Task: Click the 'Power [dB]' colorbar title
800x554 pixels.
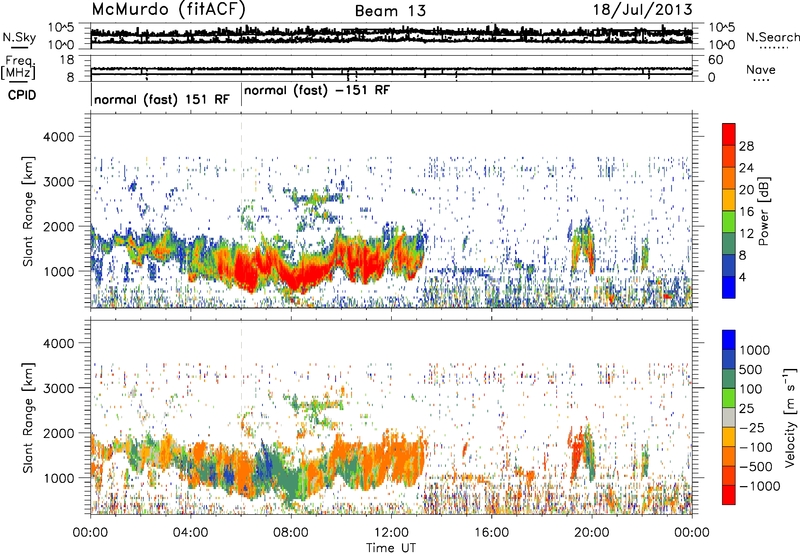Action: [x=763, y=211]
